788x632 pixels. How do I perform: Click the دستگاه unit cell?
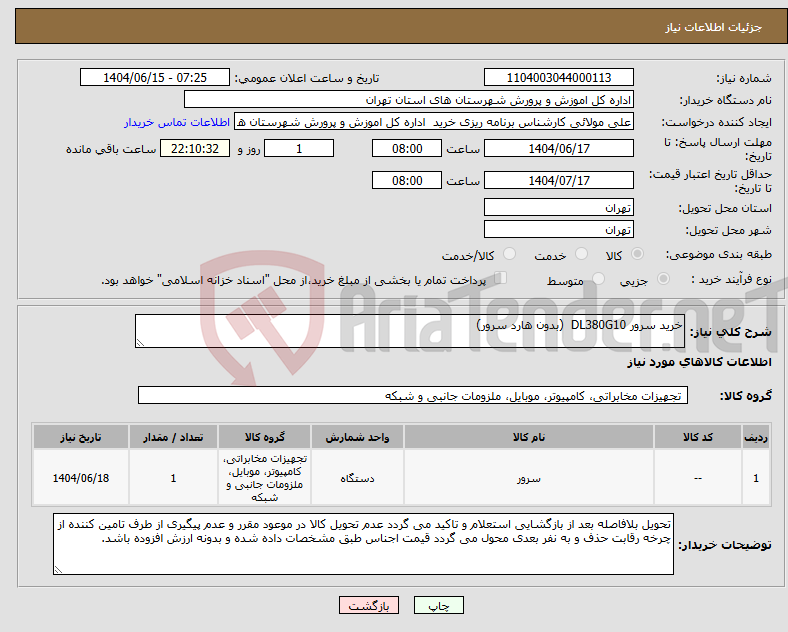click(x=357, y=478)
